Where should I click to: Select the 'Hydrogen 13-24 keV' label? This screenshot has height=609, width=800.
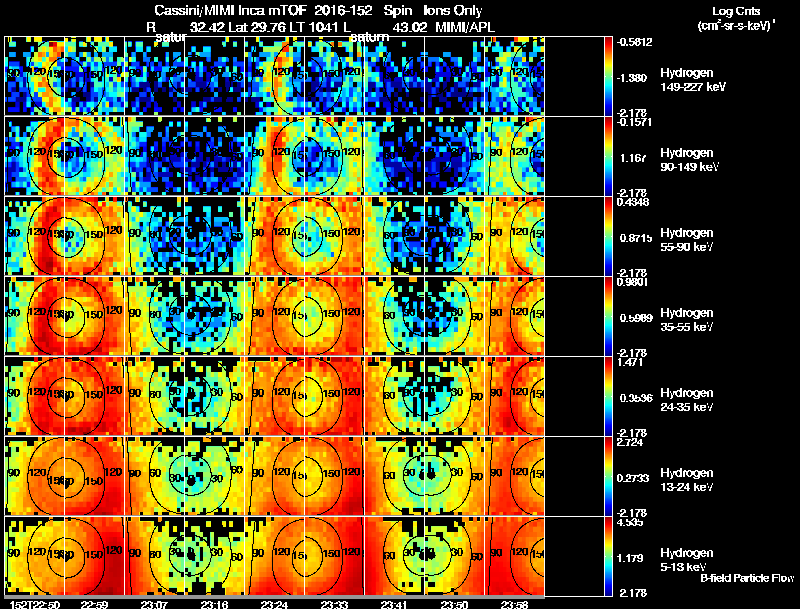[x=687, y=480]
